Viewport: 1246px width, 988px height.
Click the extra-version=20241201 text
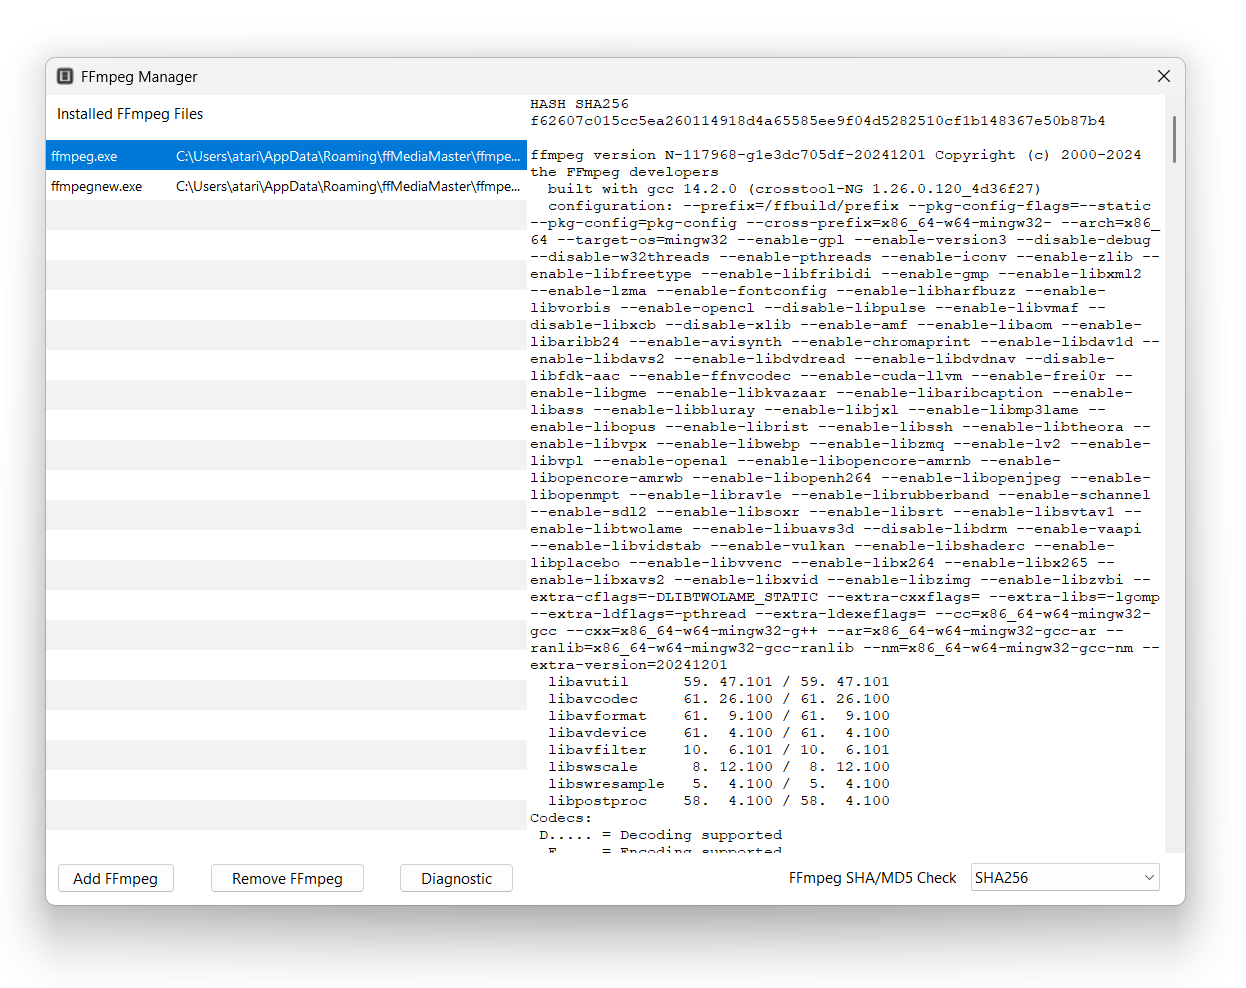[x=629, y=665]
